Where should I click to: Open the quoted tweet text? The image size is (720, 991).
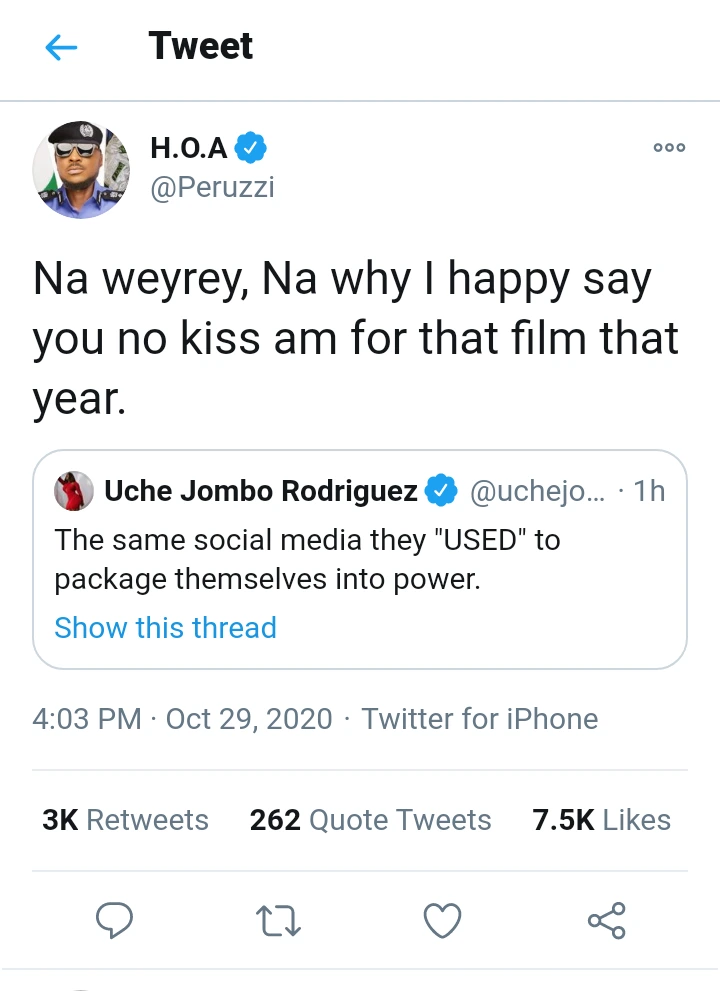pyautogui.click(x=306, y=559)
